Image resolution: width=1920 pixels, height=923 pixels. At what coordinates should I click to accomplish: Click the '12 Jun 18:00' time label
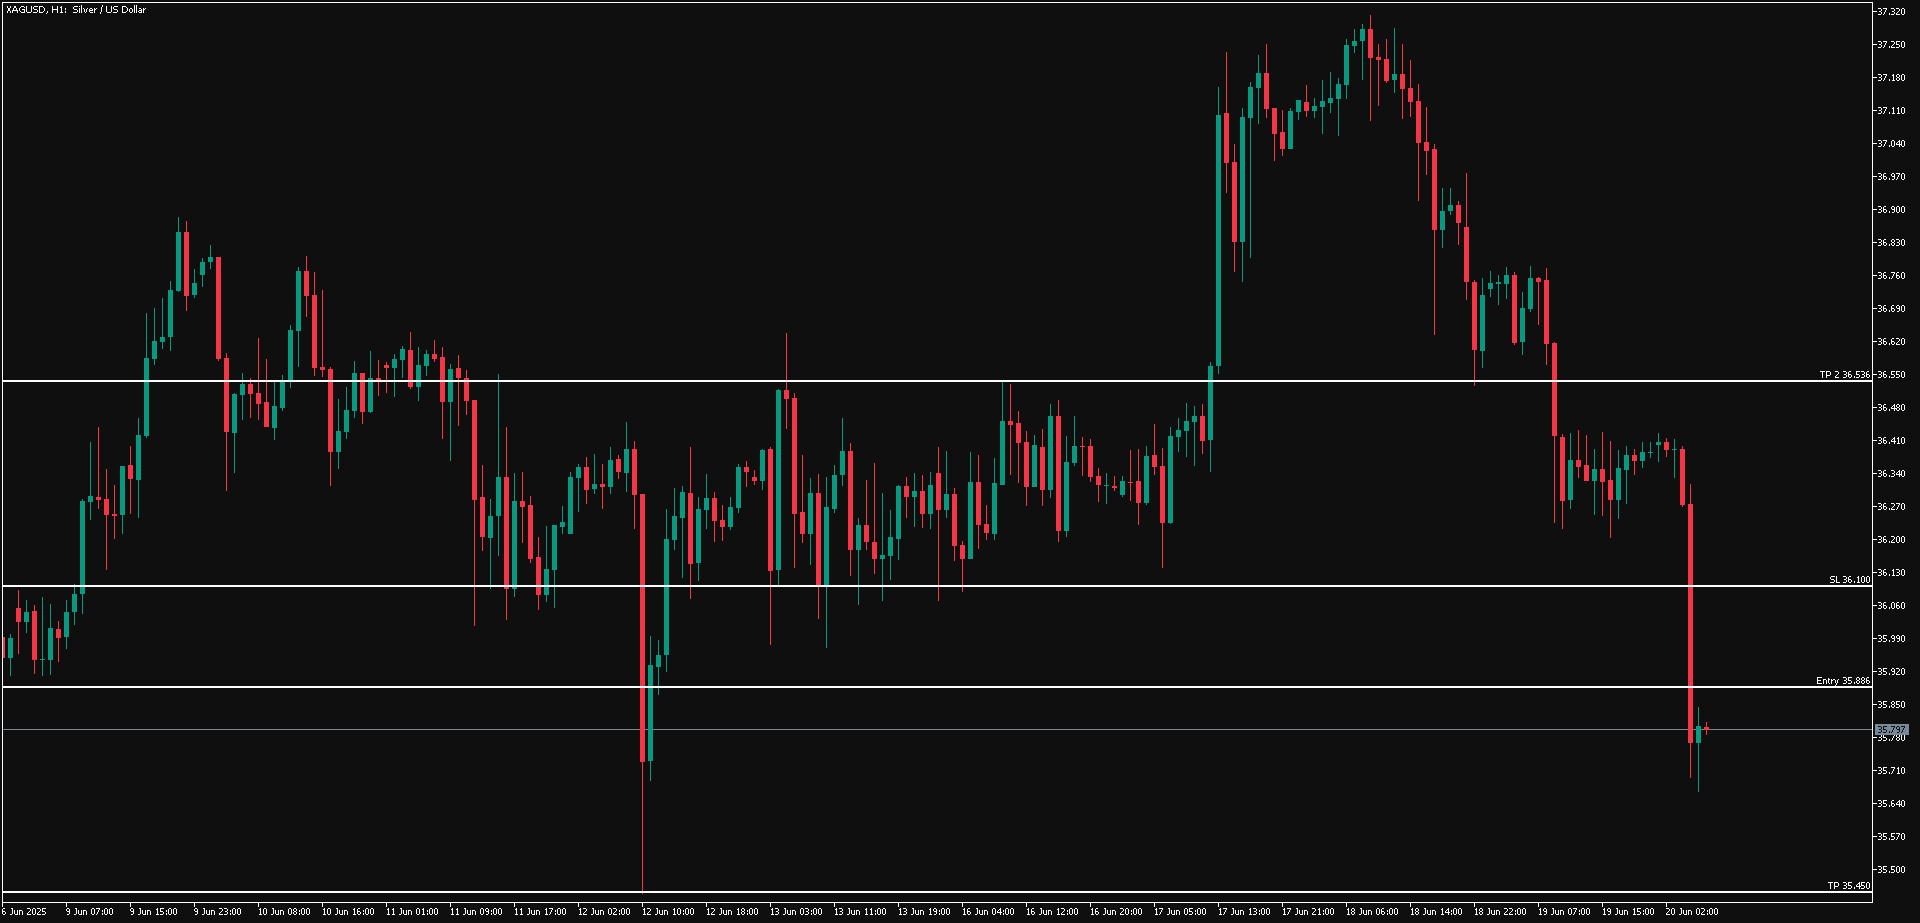732,912
